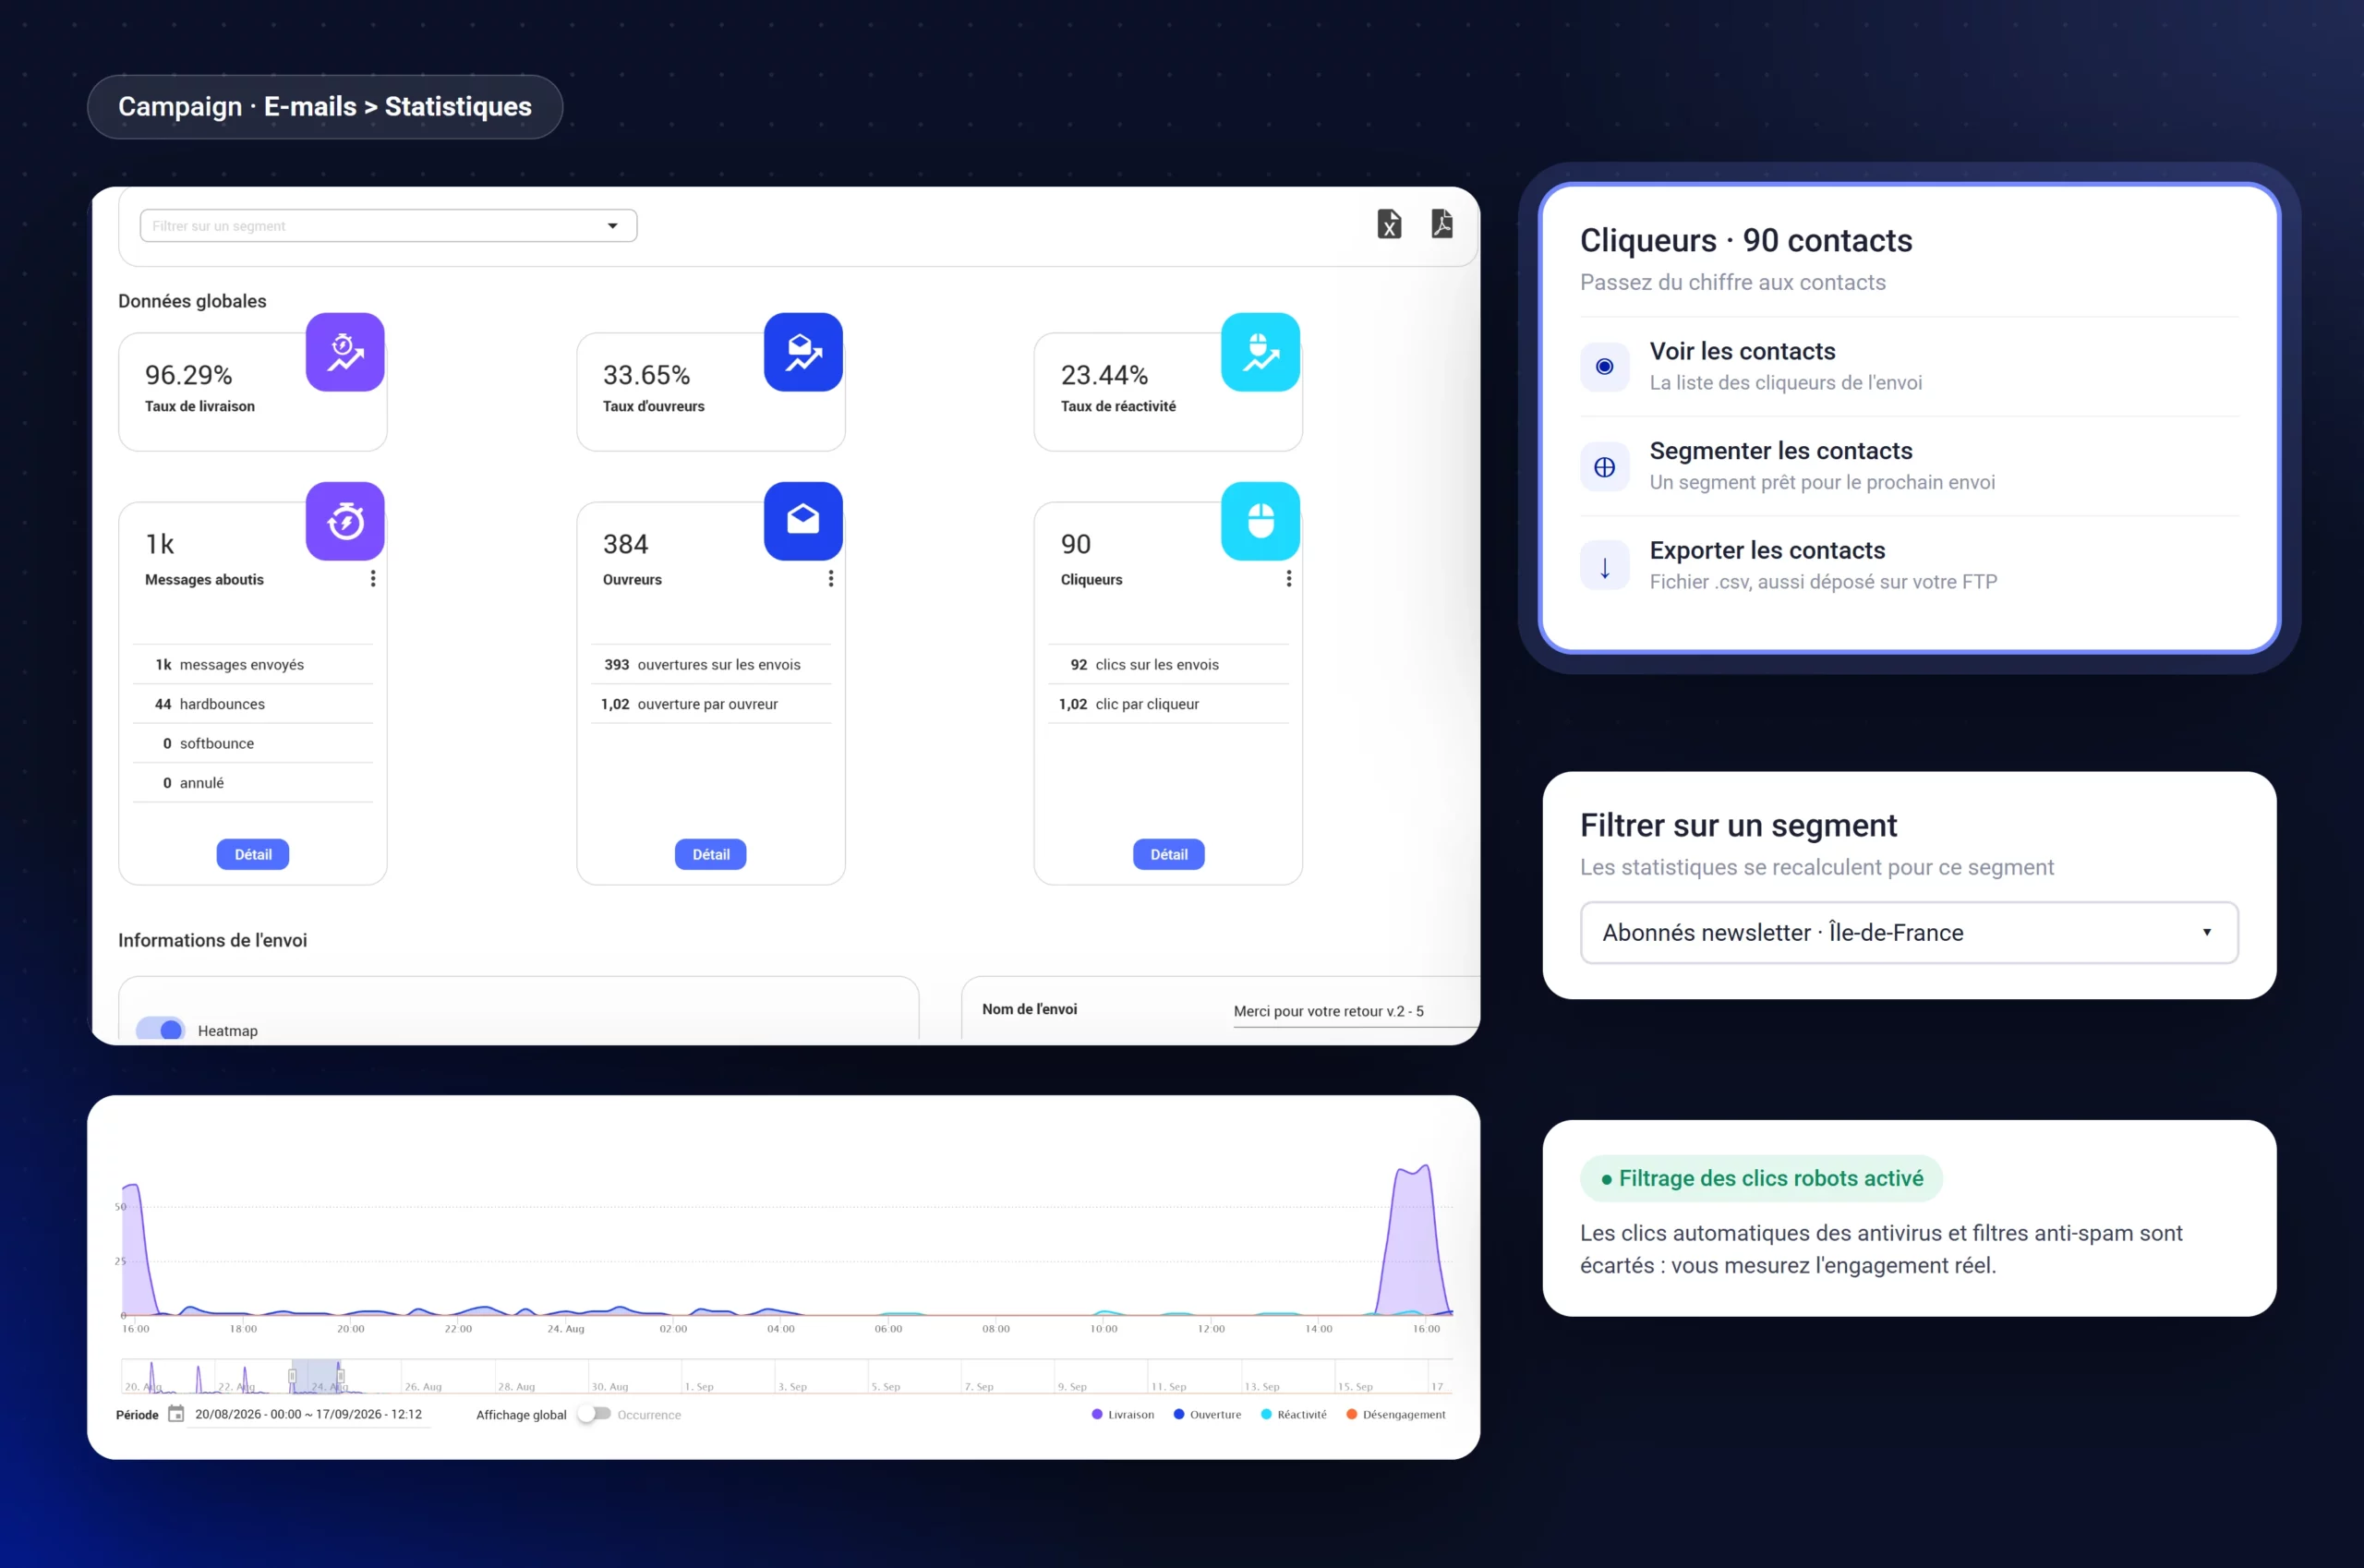This screenshot has height=1568, width=2364.
Task: Open the Ouvreurs three-dot menu
Action: pyautogui.click(x=831, y=579)
